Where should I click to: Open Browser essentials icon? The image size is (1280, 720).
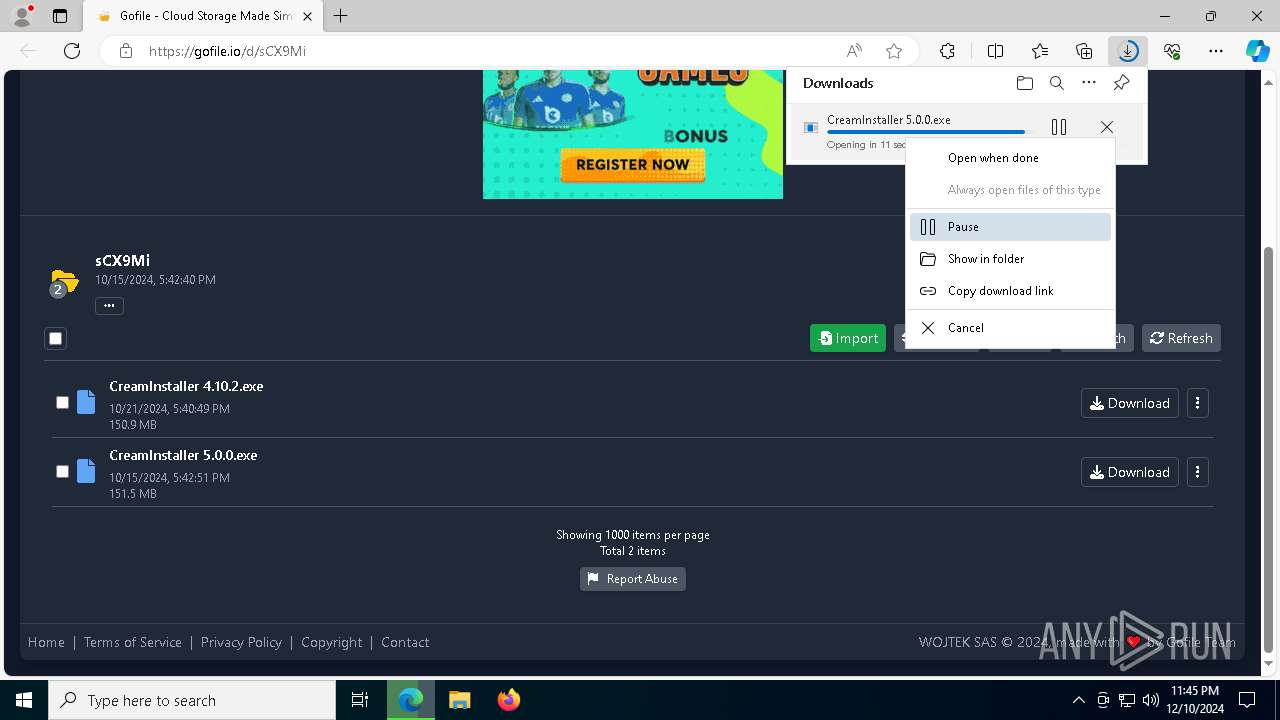(1172, 51)
